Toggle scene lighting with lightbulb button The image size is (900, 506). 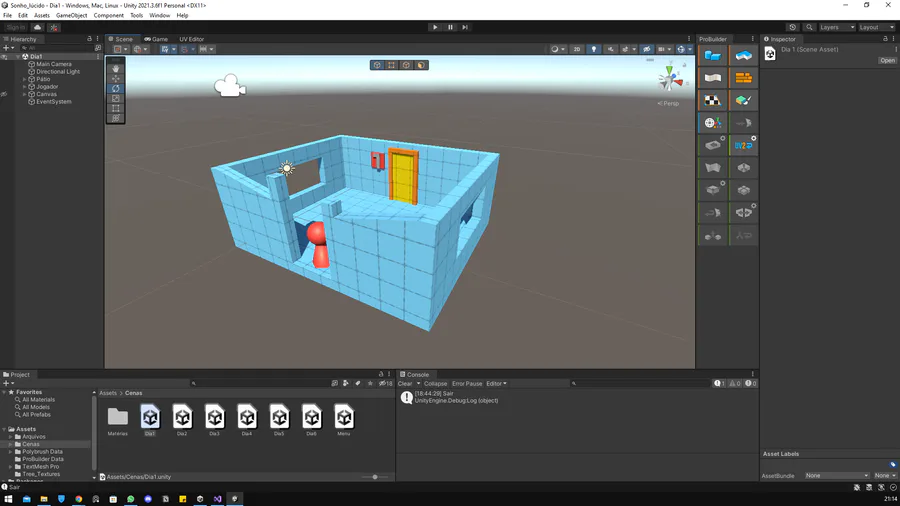[593, 49]
